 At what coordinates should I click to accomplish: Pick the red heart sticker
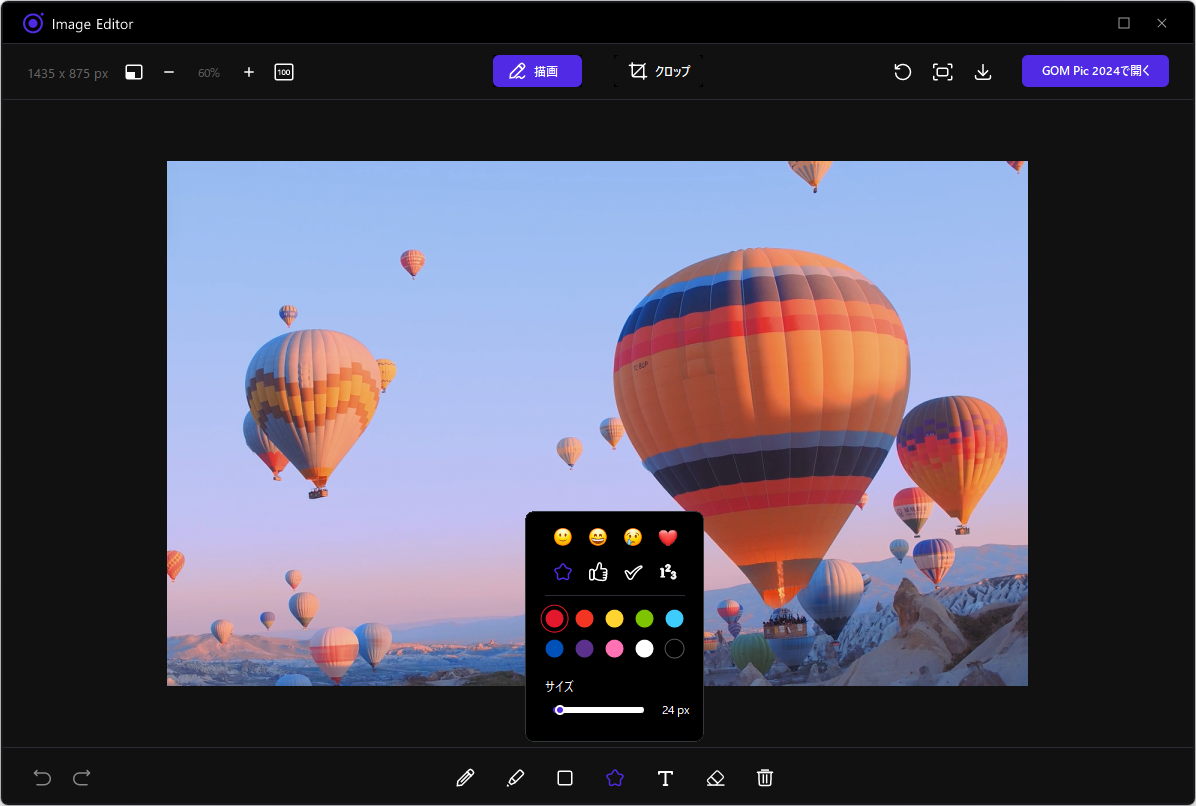pyautogui.click(x=668, y=538)
